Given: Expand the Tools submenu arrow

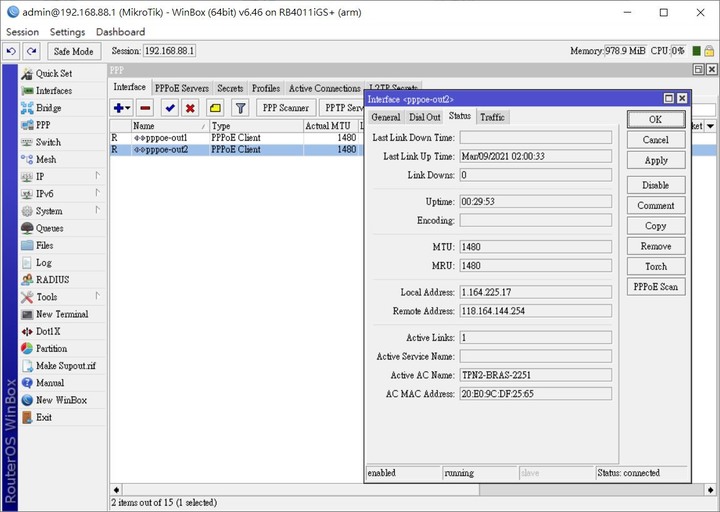Looking at the screenshot, I should tap(97, 296).
